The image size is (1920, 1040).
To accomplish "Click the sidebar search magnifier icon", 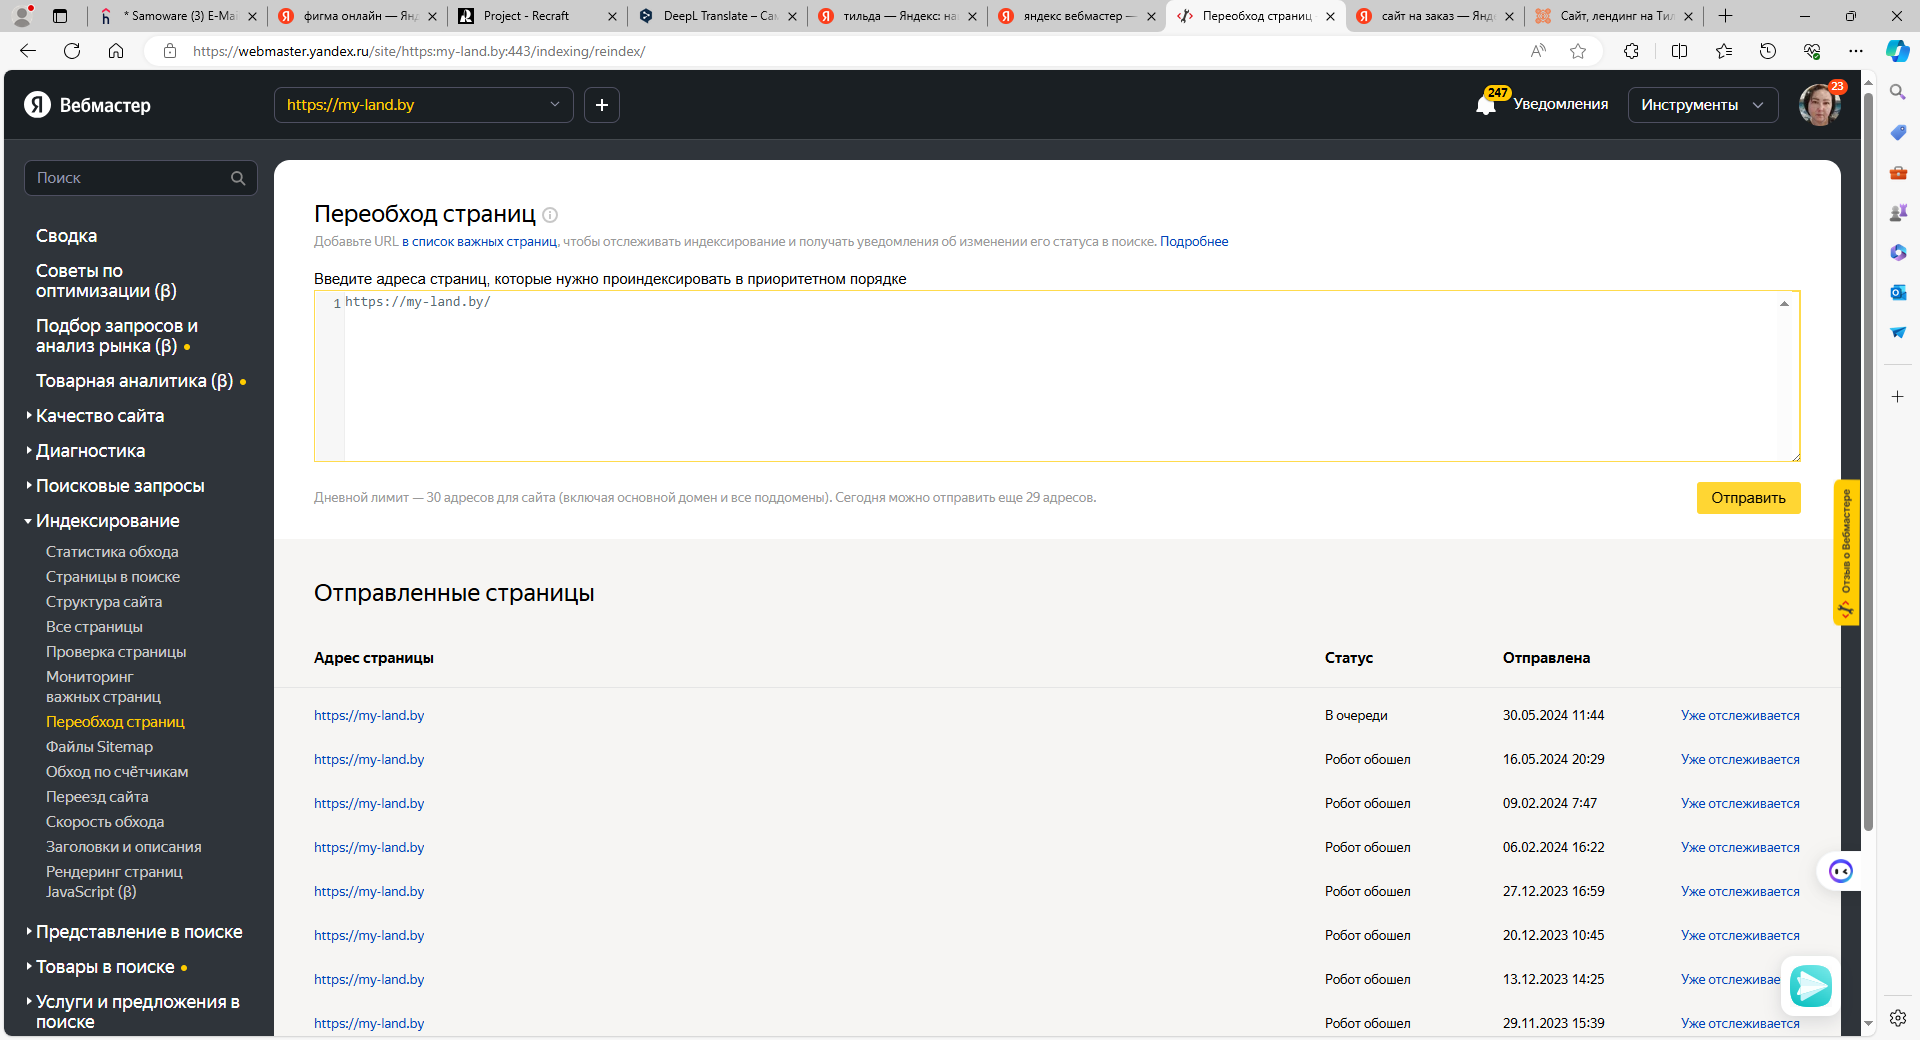I will click(238, 178).
